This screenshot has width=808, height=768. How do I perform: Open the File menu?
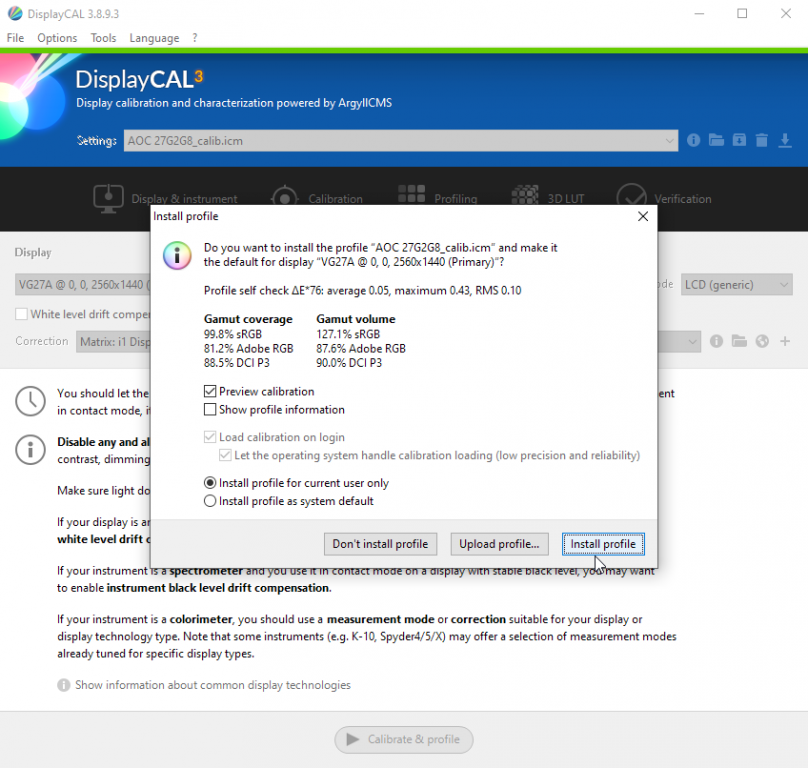(15, 38)
